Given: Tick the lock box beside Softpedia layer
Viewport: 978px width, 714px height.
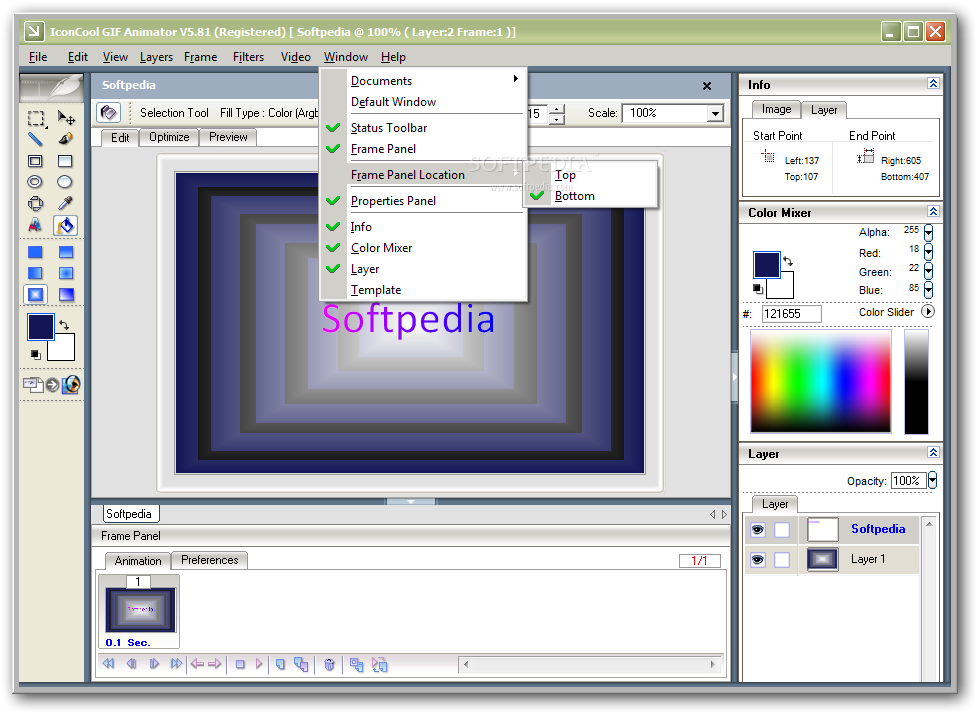Looking at the screenshot, I should tap(782, 529).
